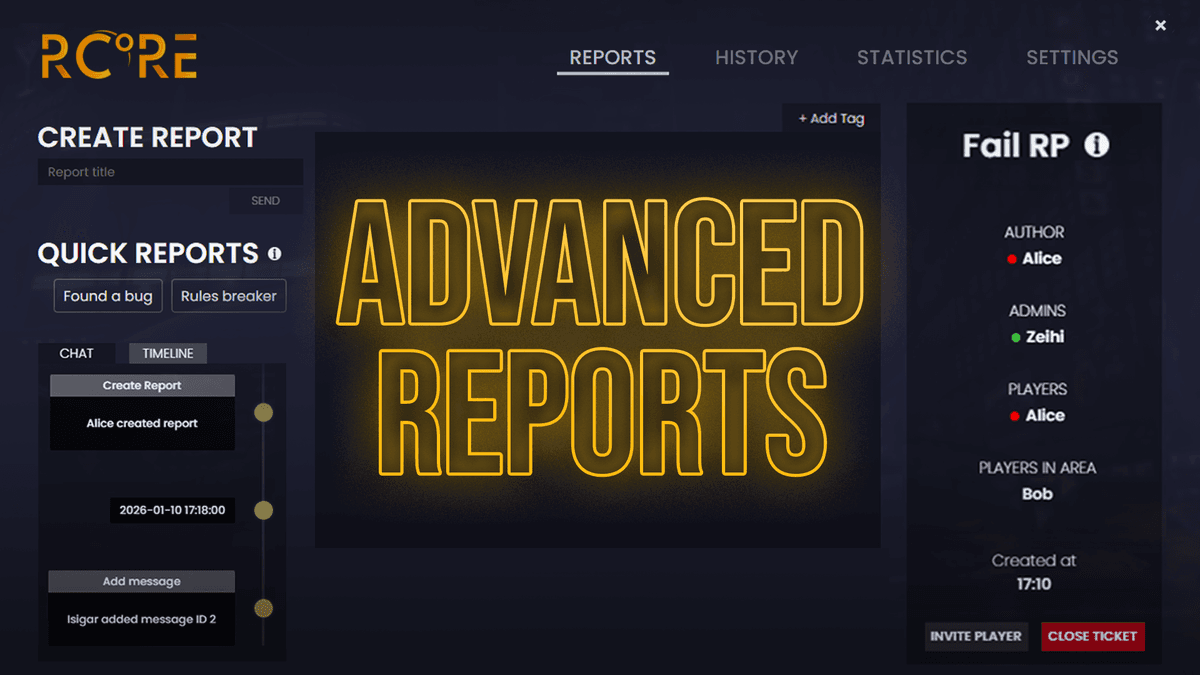This screenshot has height=675, width=1200.
Task: Close the reports panel with X
Action: tap(1160, 26)
